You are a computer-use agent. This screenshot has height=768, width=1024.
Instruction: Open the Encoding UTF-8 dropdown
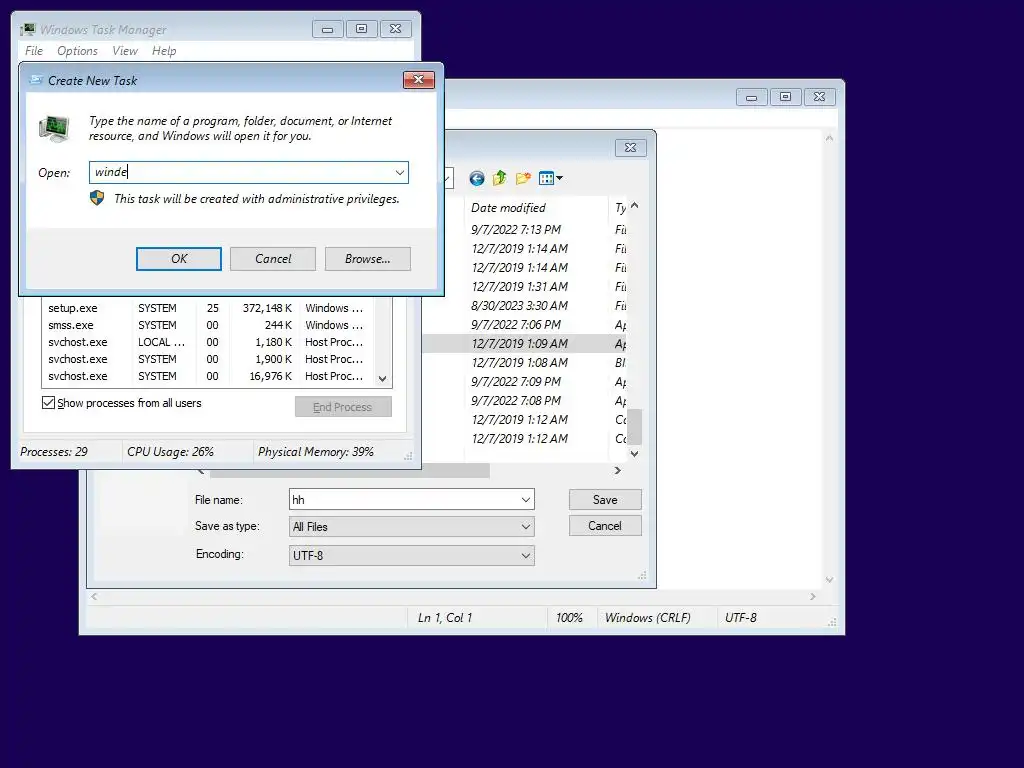tap(526, 555)
